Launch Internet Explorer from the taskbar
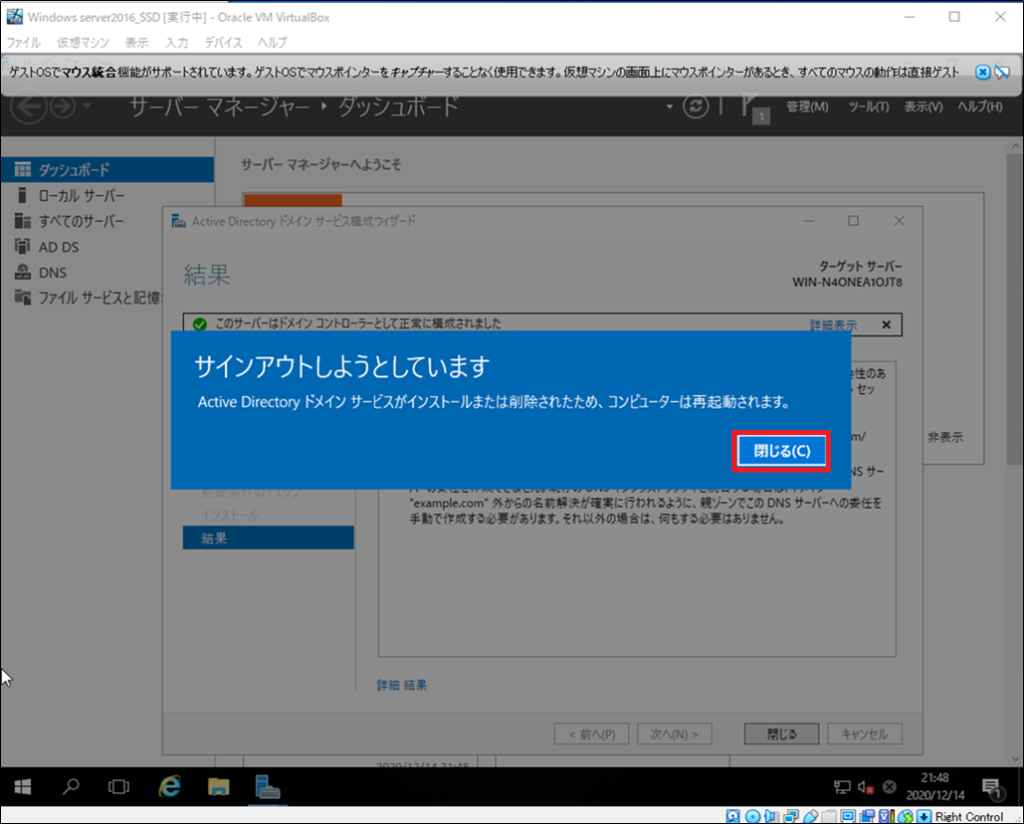Screen dimensions: 1024x824 [x=170, y=787]
